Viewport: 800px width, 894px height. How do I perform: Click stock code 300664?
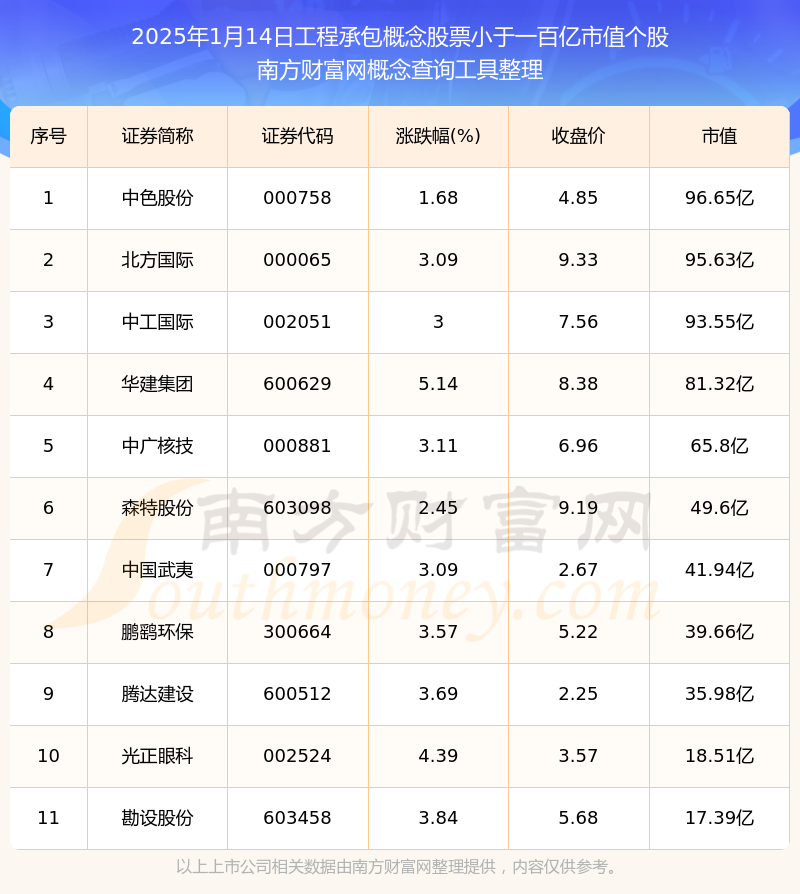297,632
